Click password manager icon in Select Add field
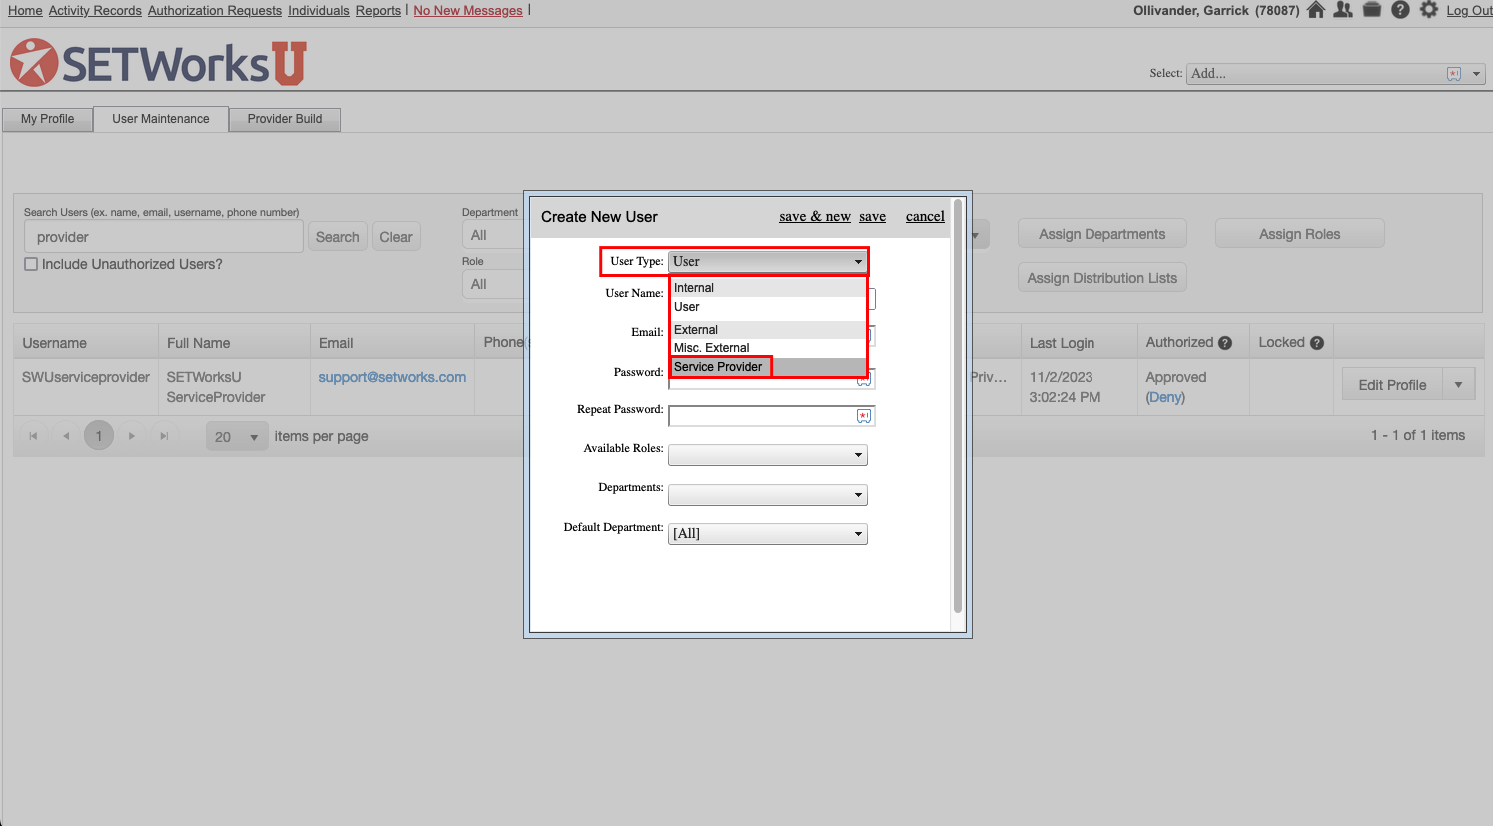Image resolution: width=1493 pixels, height=826 pixels. point(1454,74)
